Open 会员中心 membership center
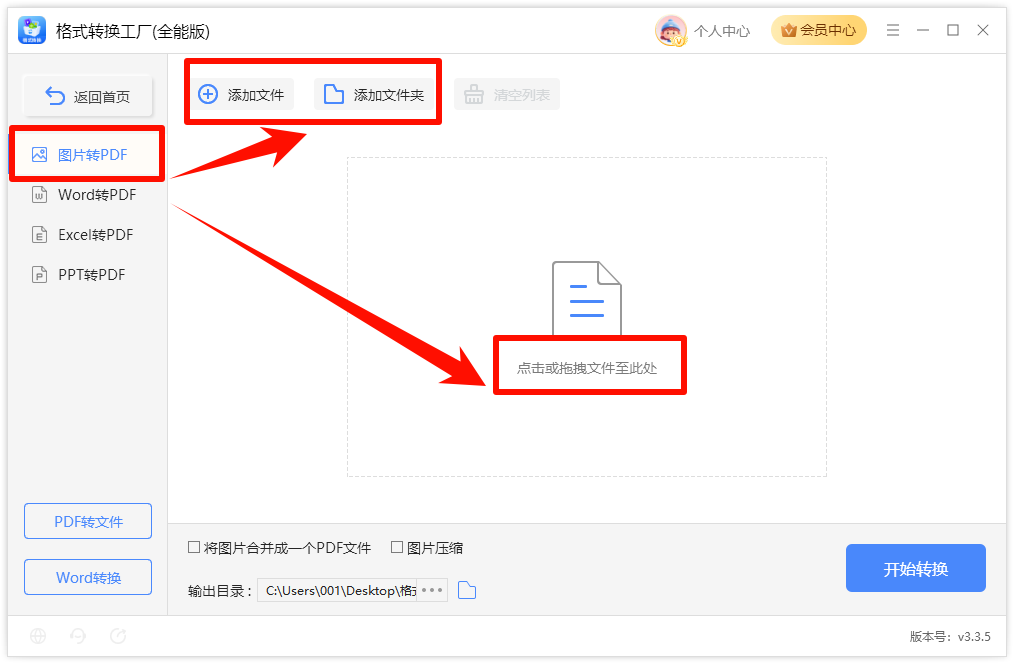1014x664 pixels. pos(819,30)
